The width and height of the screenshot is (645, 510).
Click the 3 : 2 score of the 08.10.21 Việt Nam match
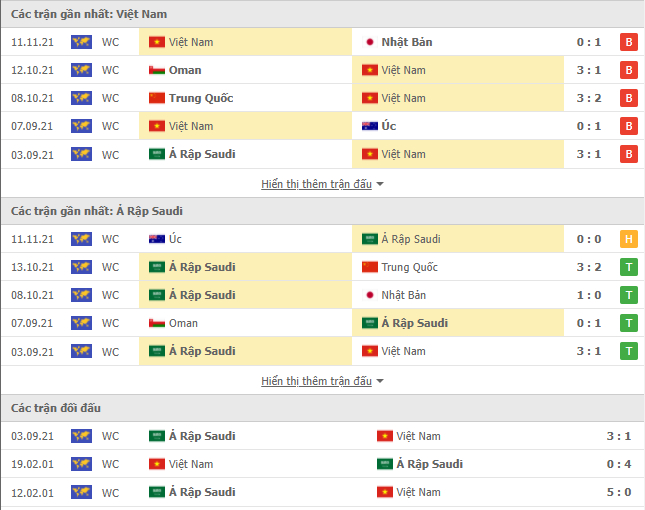tap(588, 98)
